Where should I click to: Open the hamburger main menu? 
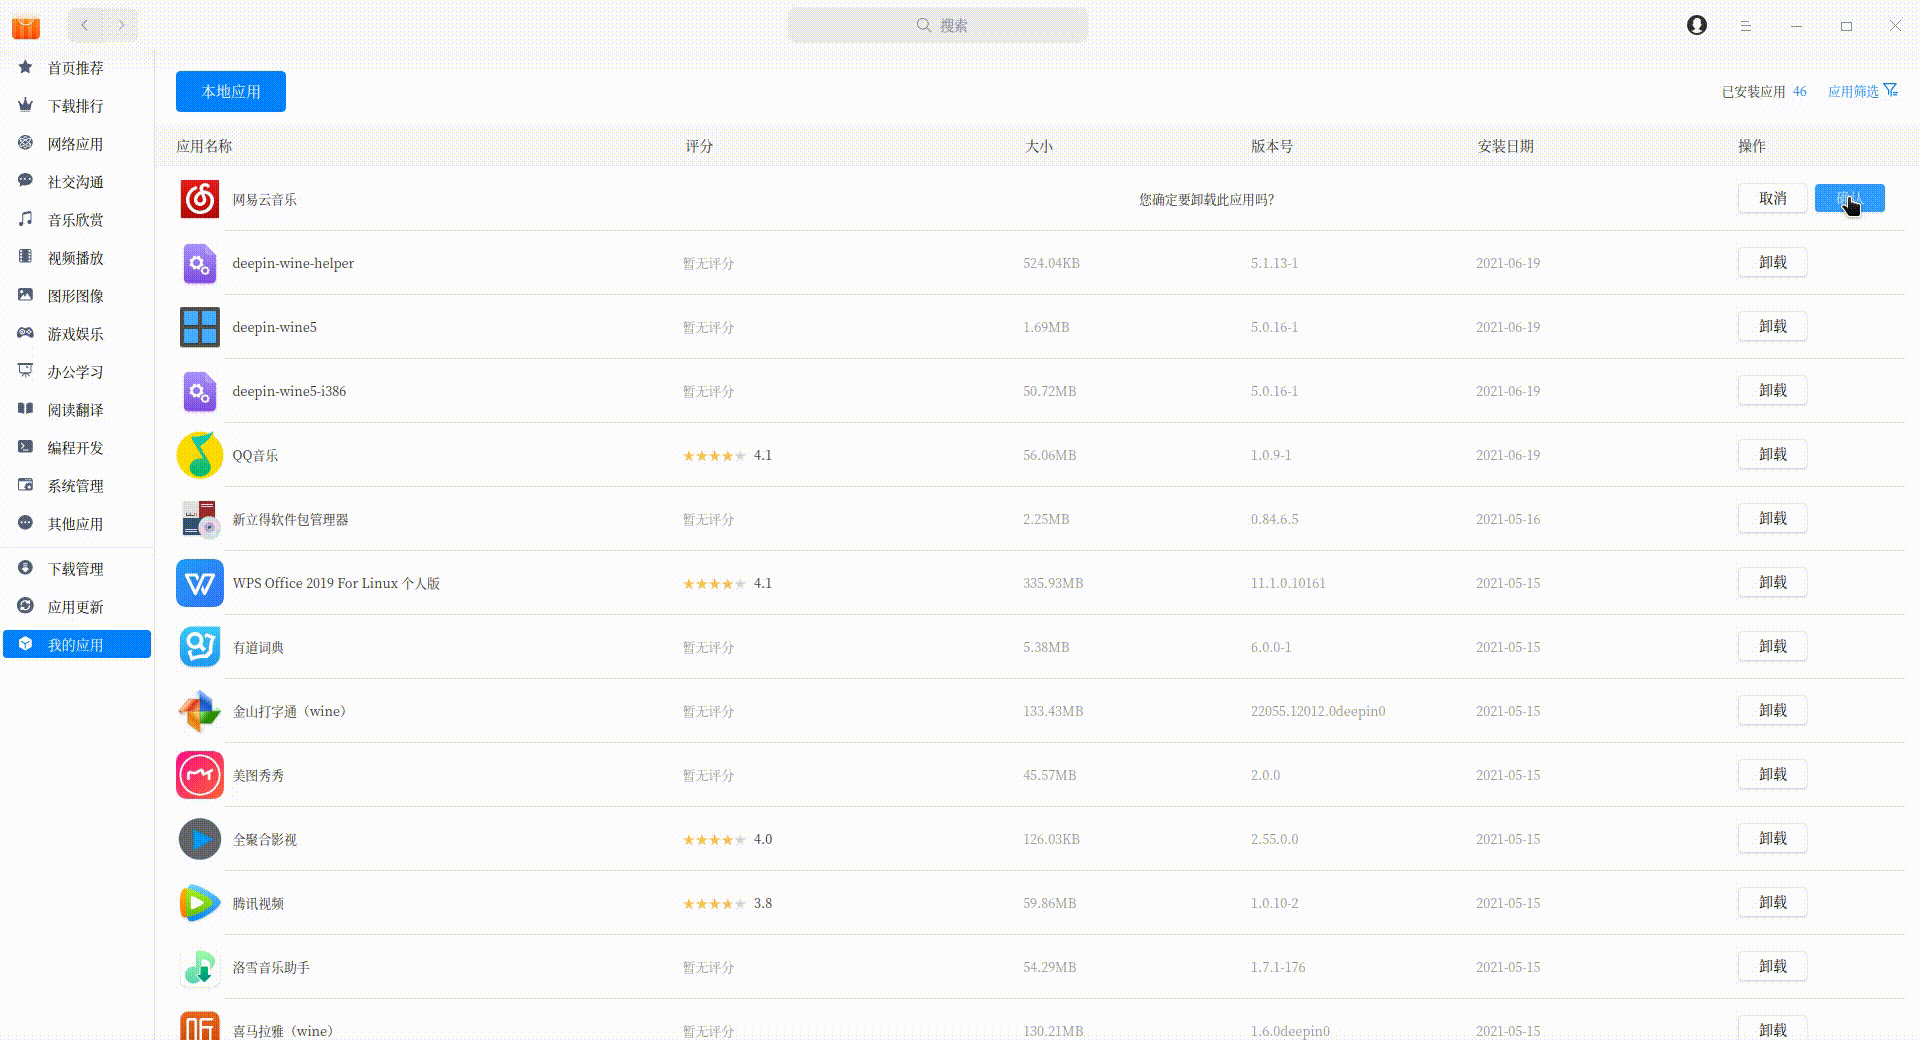click(x=1746, y=26)
